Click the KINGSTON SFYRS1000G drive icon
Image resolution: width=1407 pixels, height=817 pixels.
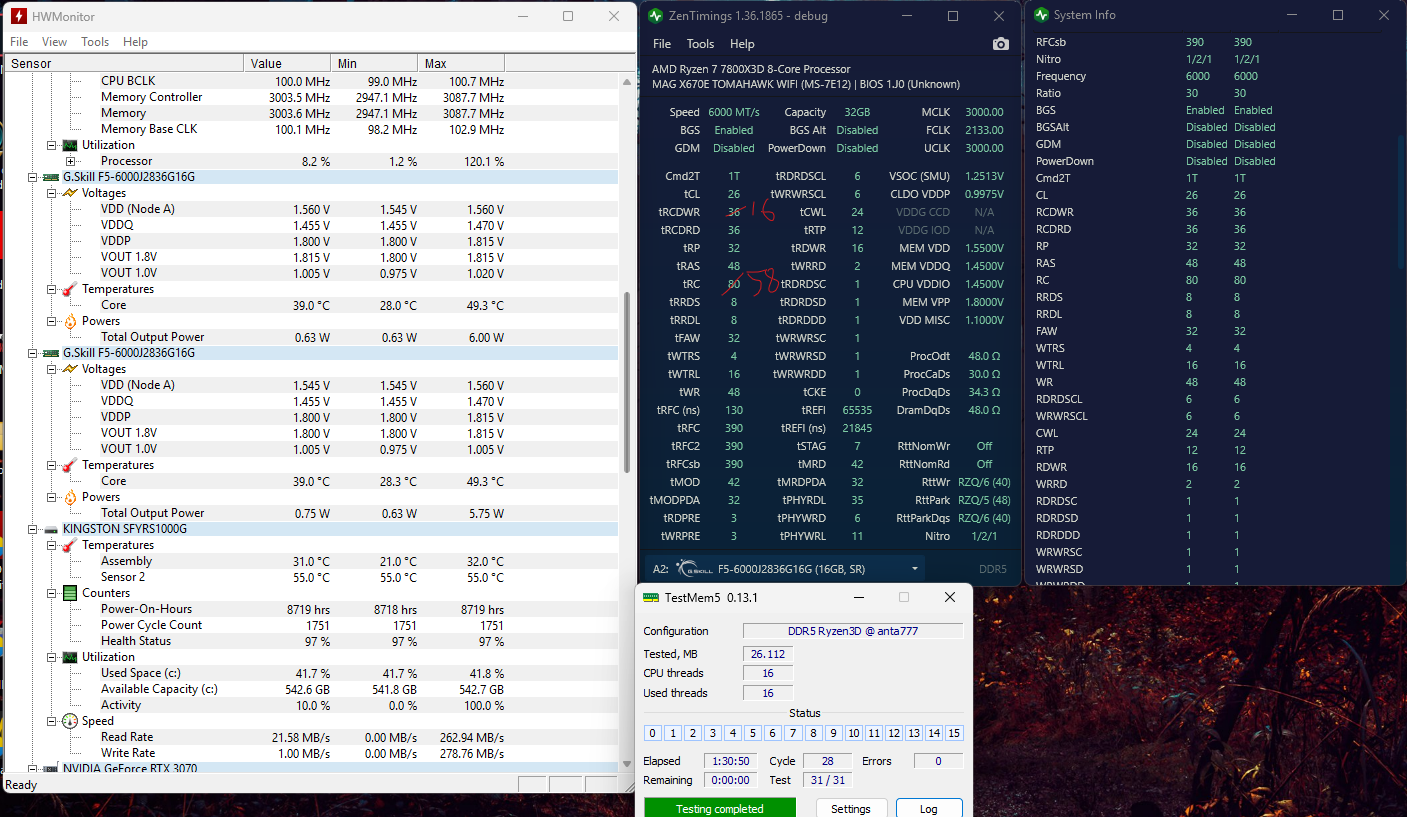[52, 529]
